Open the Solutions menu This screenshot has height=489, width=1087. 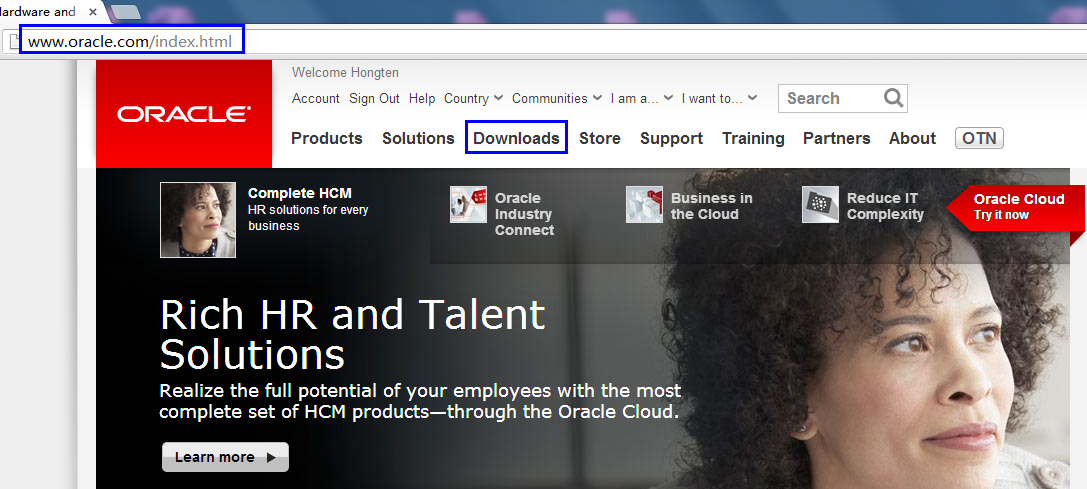418,138
